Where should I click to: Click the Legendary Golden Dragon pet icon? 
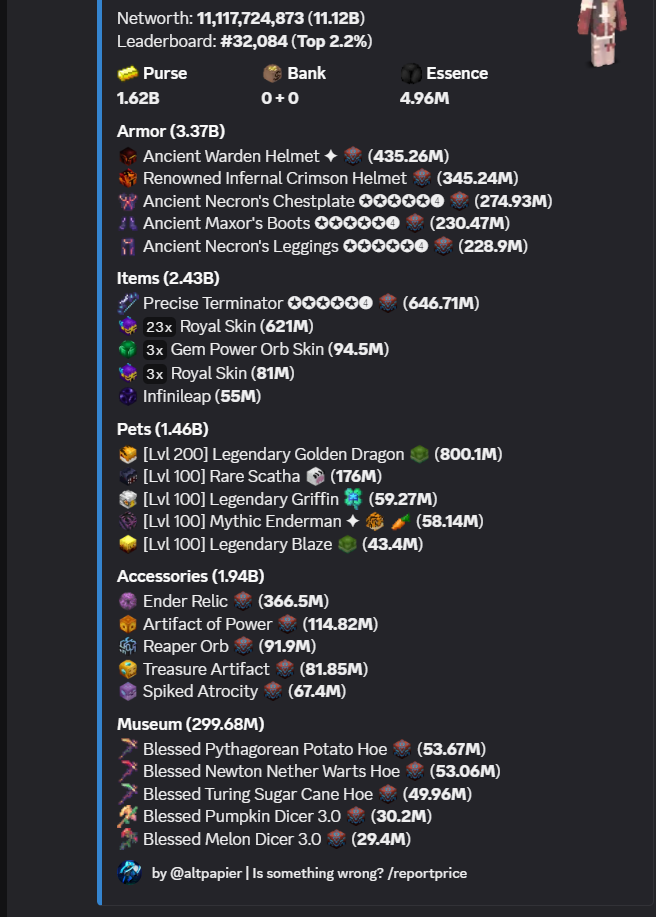(127, 454)
